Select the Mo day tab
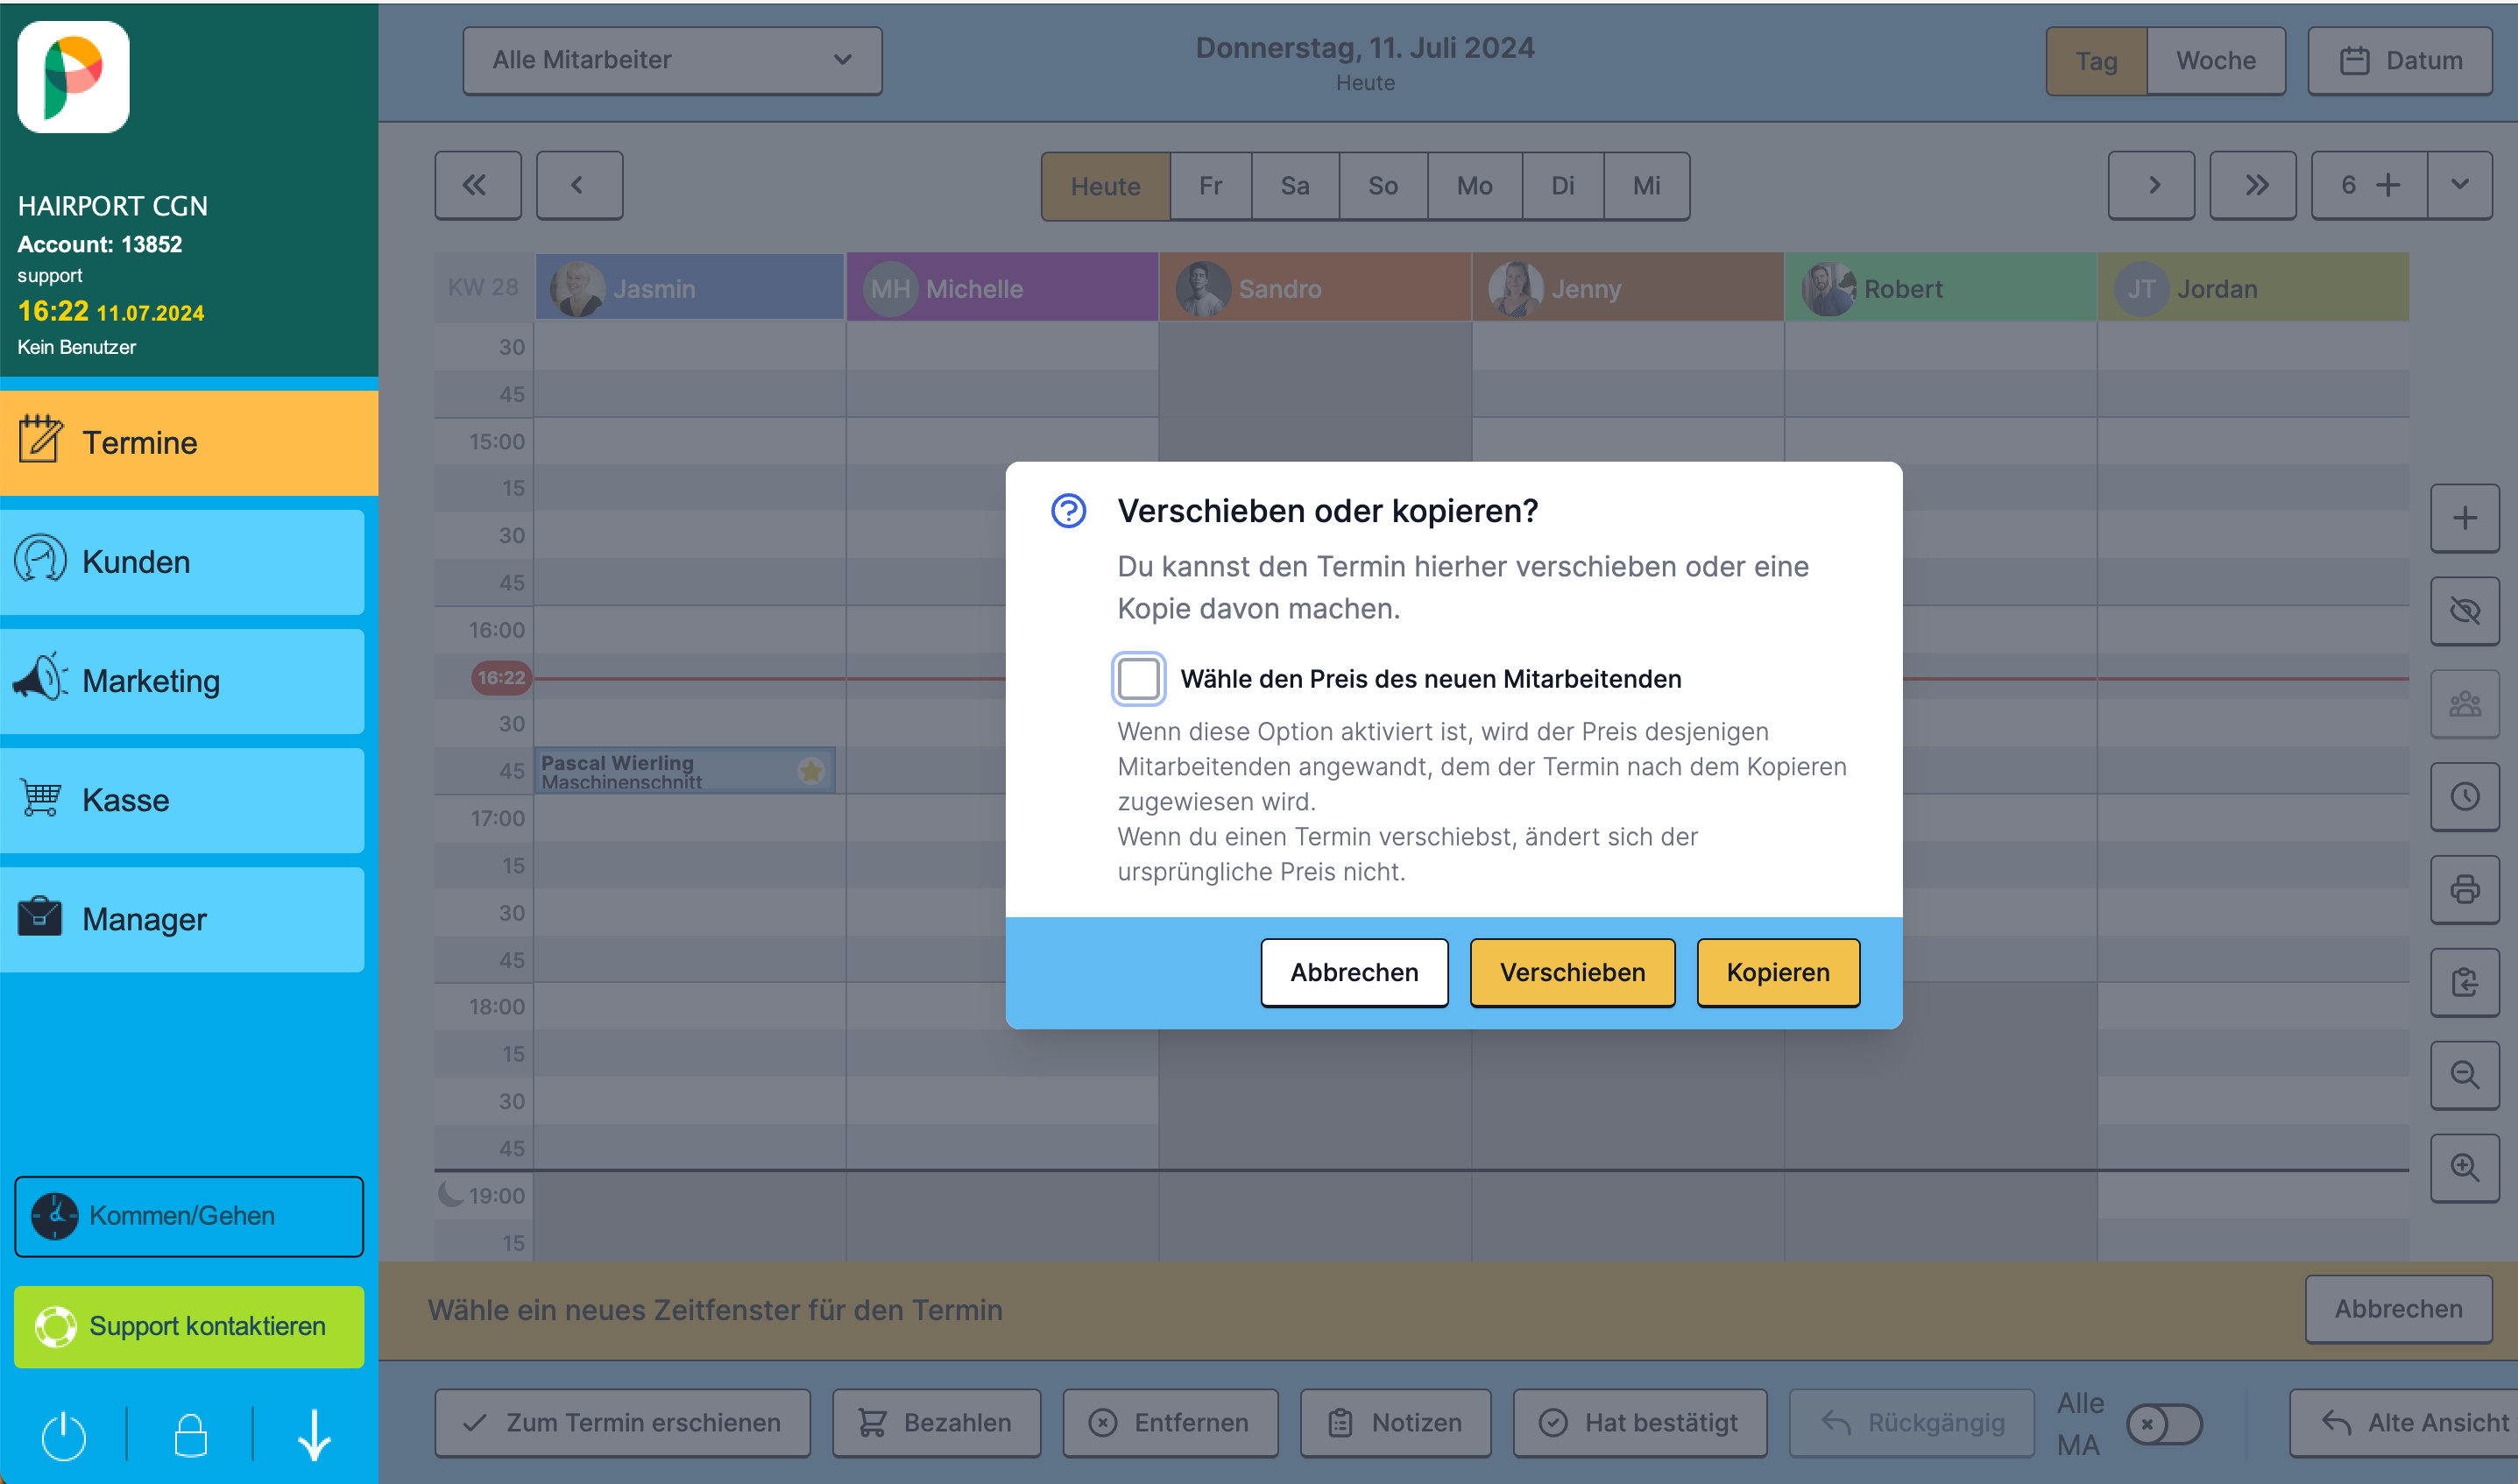The width and height of the screenshot is (2518, 1484). (x=1474, y=186)
